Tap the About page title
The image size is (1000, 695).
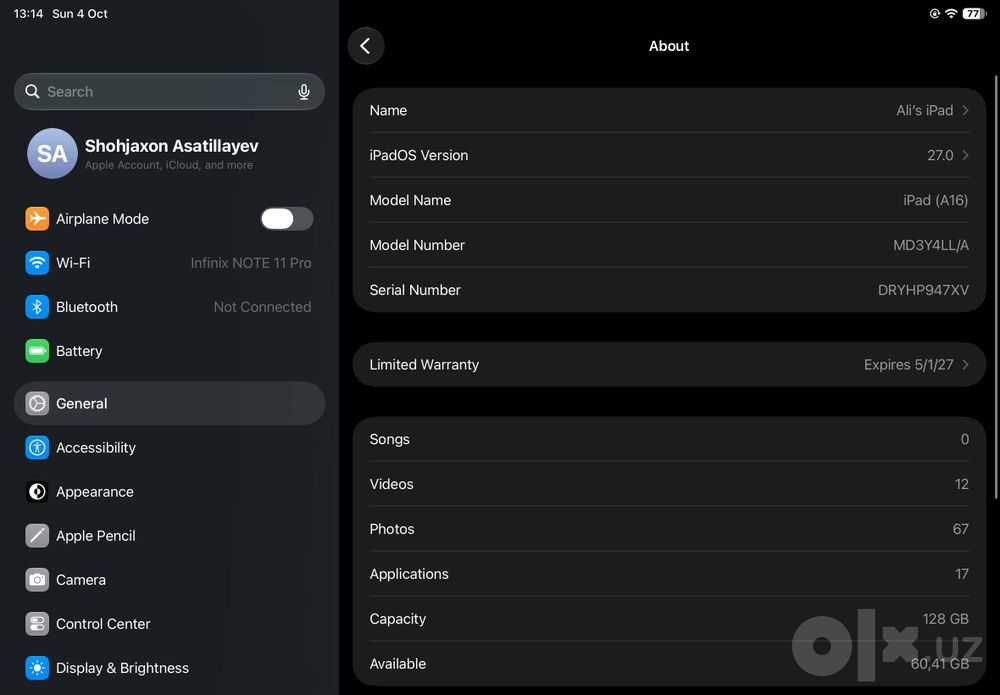click(x=669, y=46)
